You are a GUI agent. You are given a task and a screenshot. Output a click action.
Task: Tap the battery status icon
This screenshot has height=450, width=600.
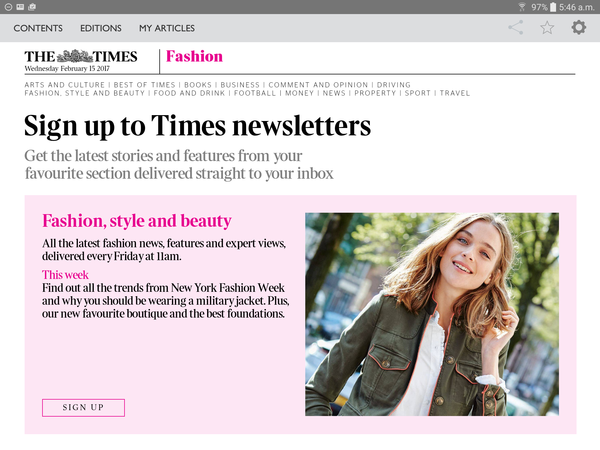point(553,7)
